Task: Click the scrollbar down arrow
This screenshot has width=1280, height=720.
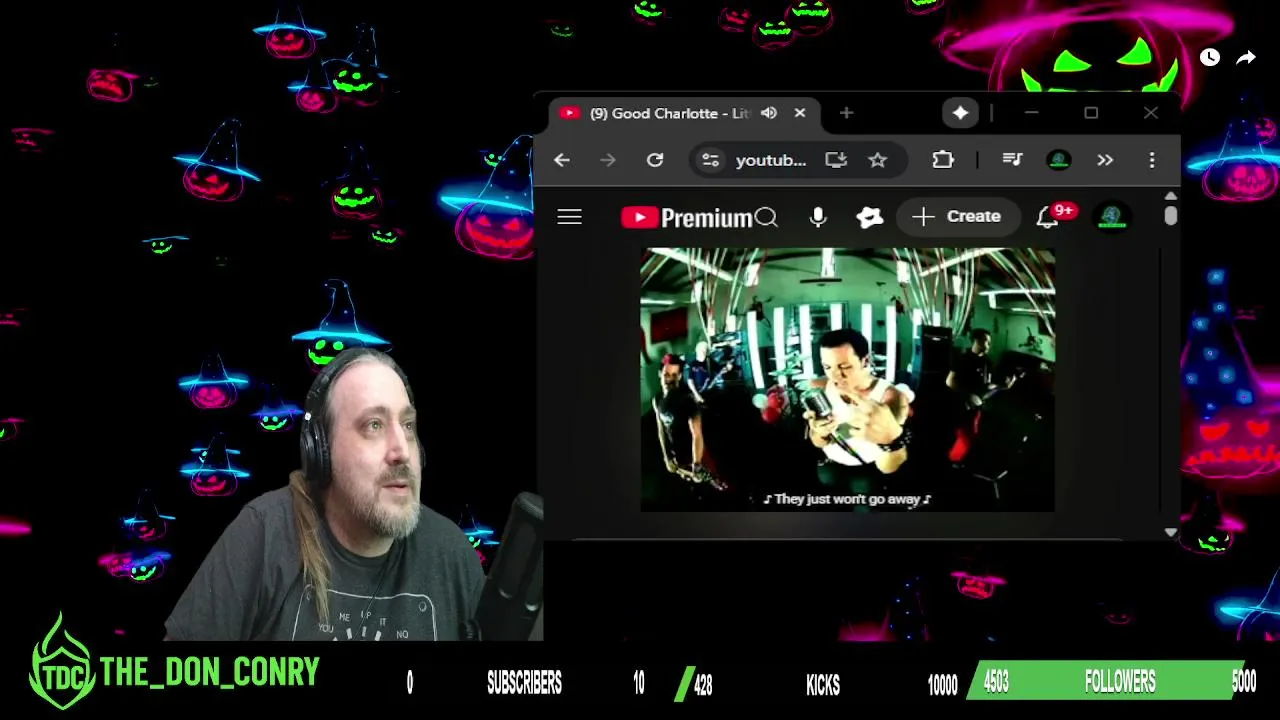Action: coord(1171,533)
